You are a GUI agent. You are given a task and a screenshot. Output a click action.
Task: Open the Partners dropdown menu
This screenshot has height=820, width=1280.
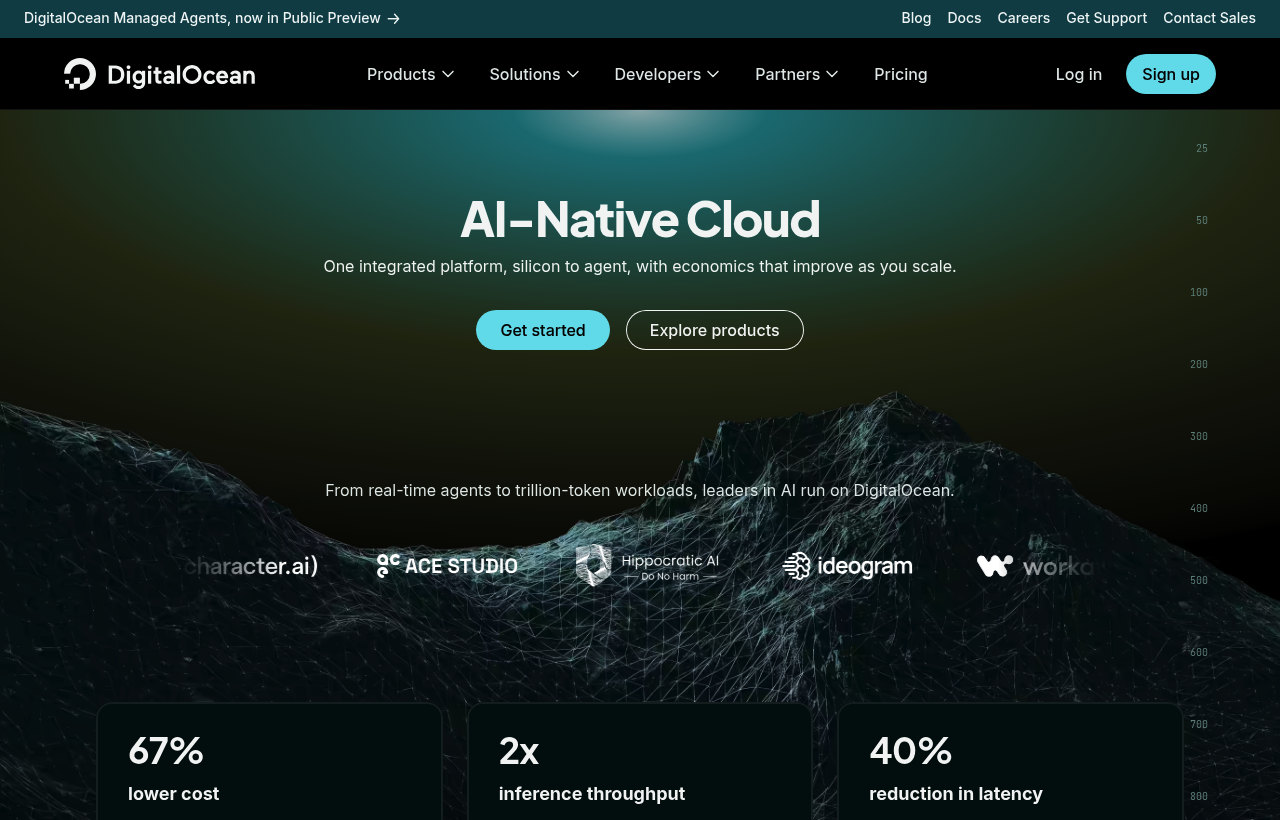pos(797,74)
